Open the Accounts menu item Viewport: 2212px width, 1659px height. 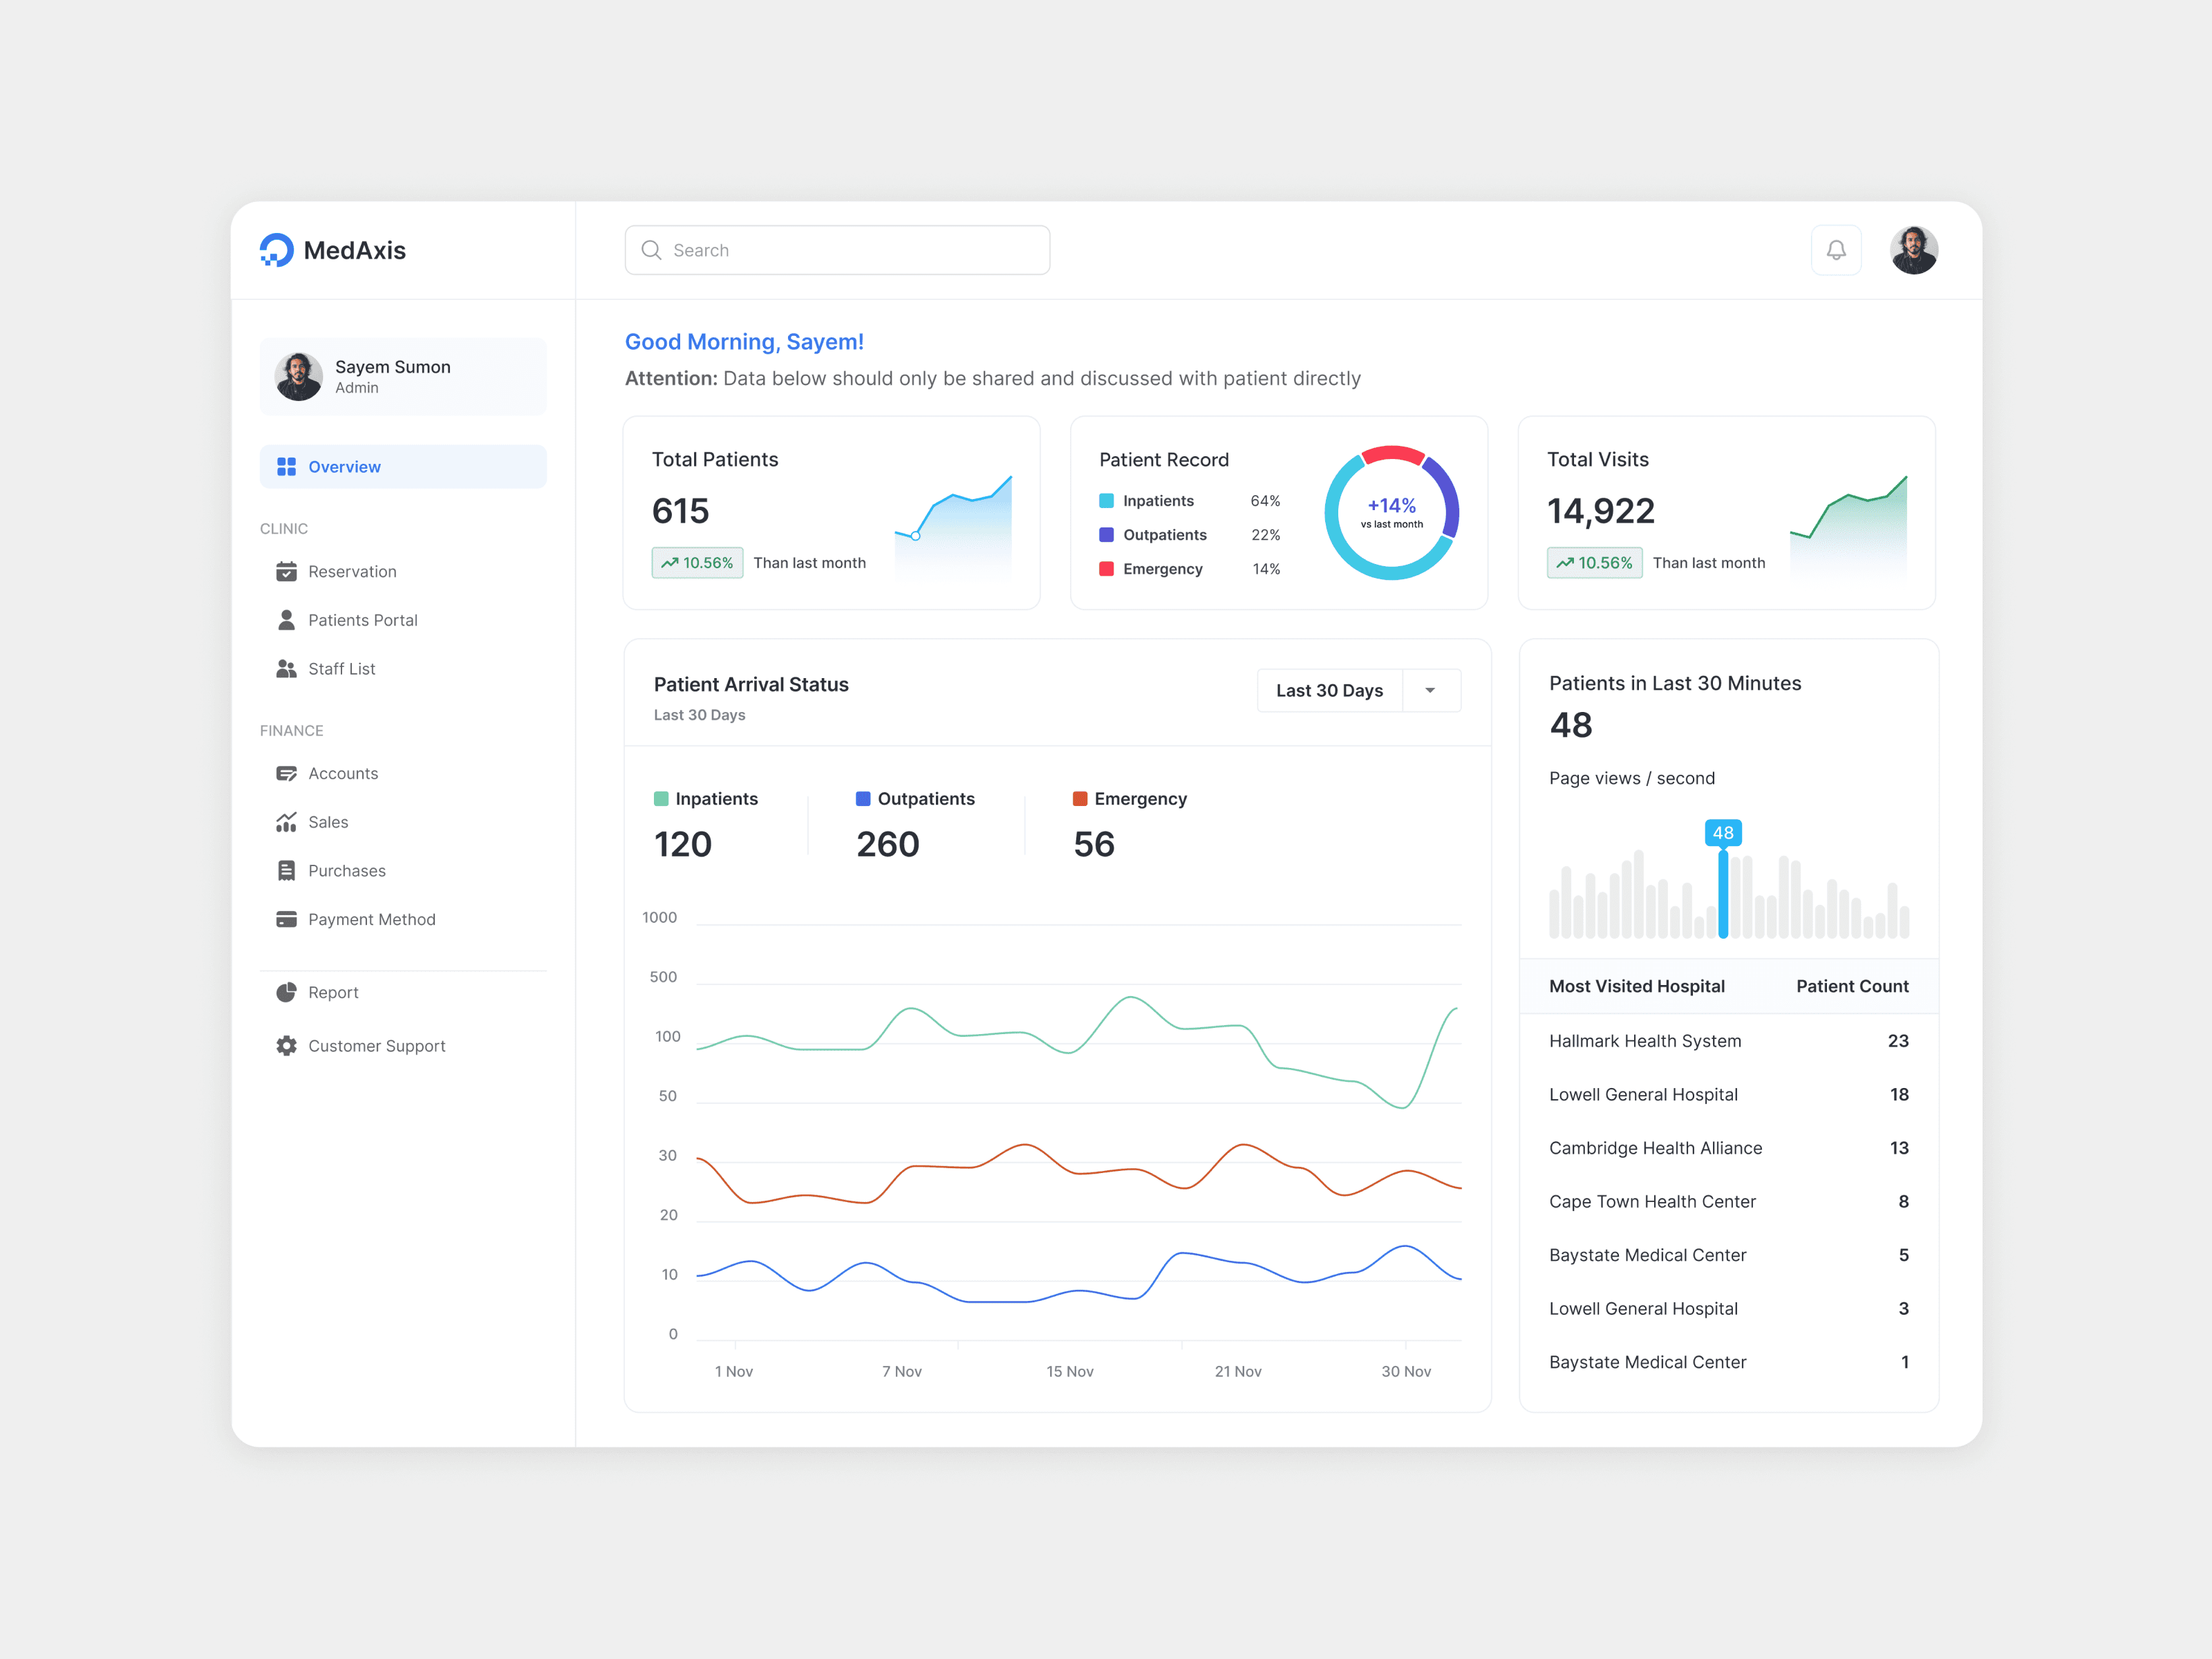click(x=343, y=773)
